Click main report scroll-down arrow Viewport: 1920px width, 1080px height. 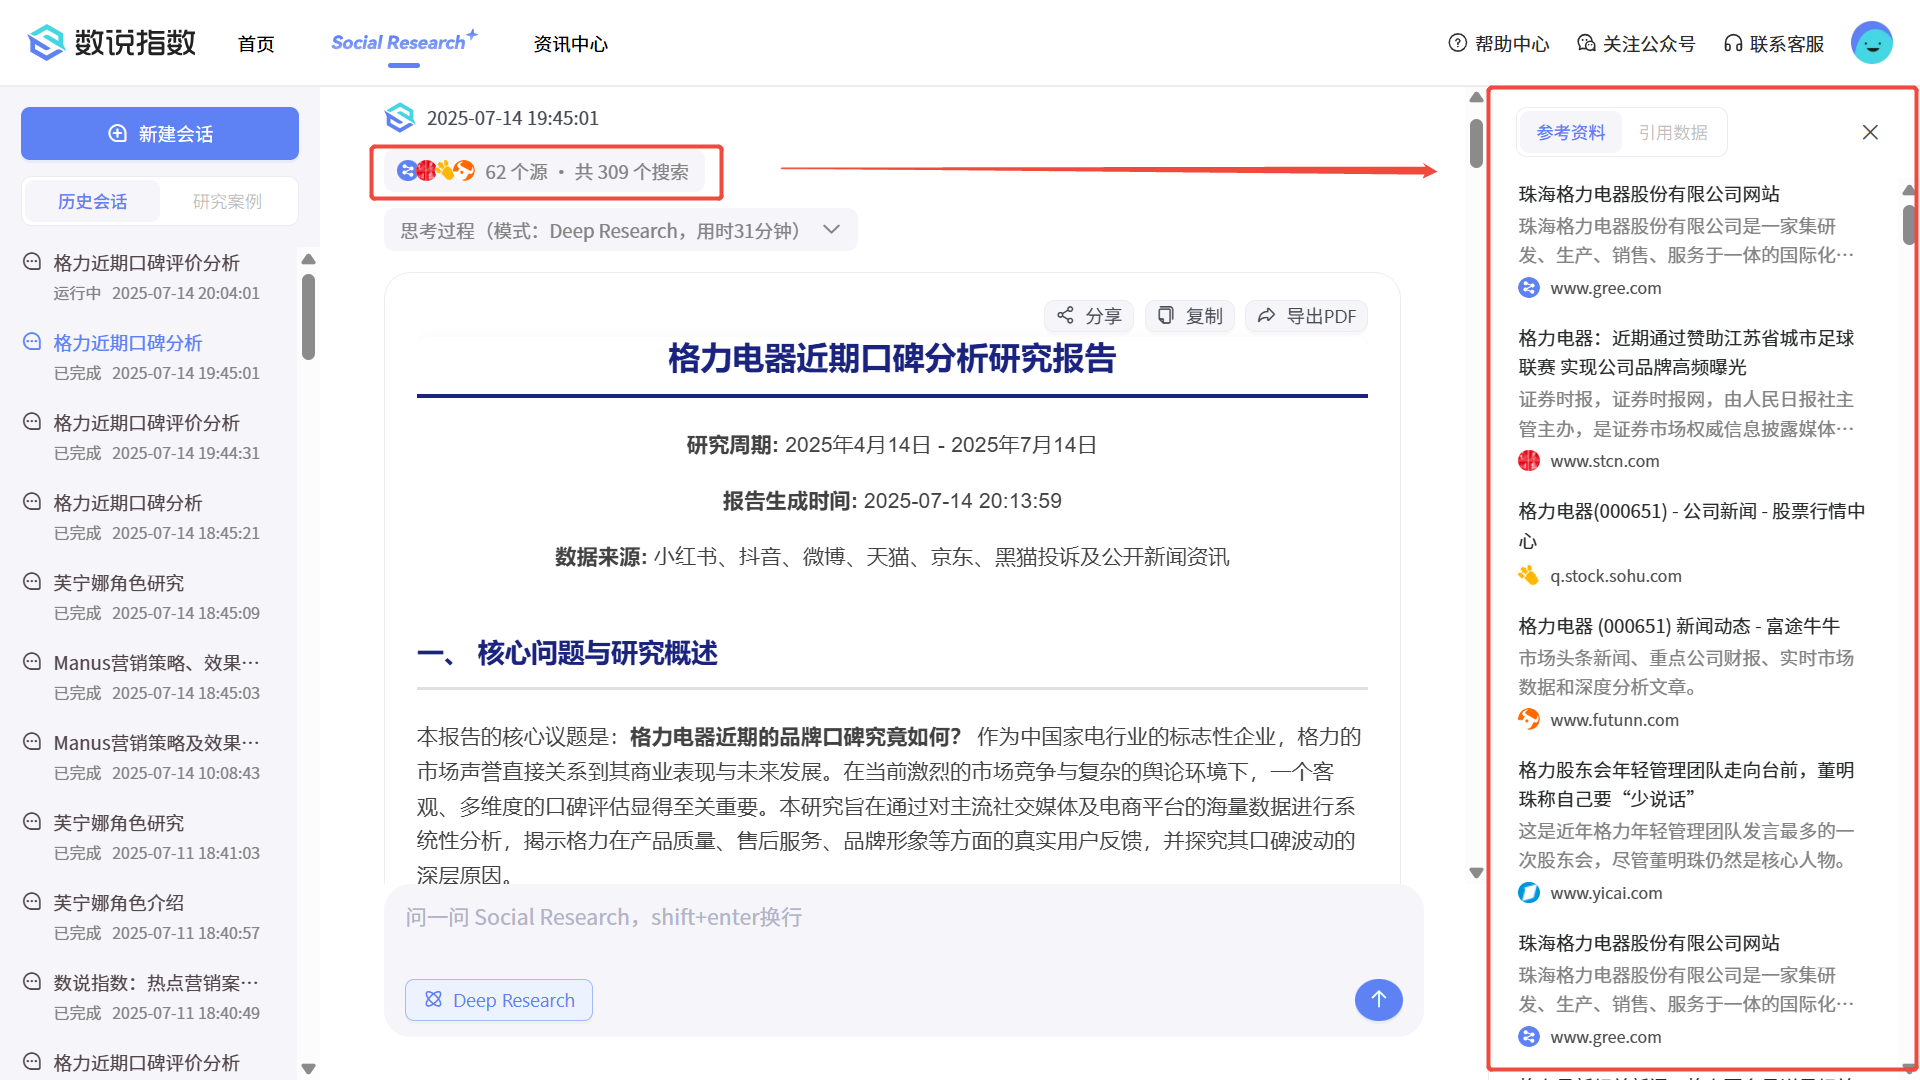point(1476,873)
